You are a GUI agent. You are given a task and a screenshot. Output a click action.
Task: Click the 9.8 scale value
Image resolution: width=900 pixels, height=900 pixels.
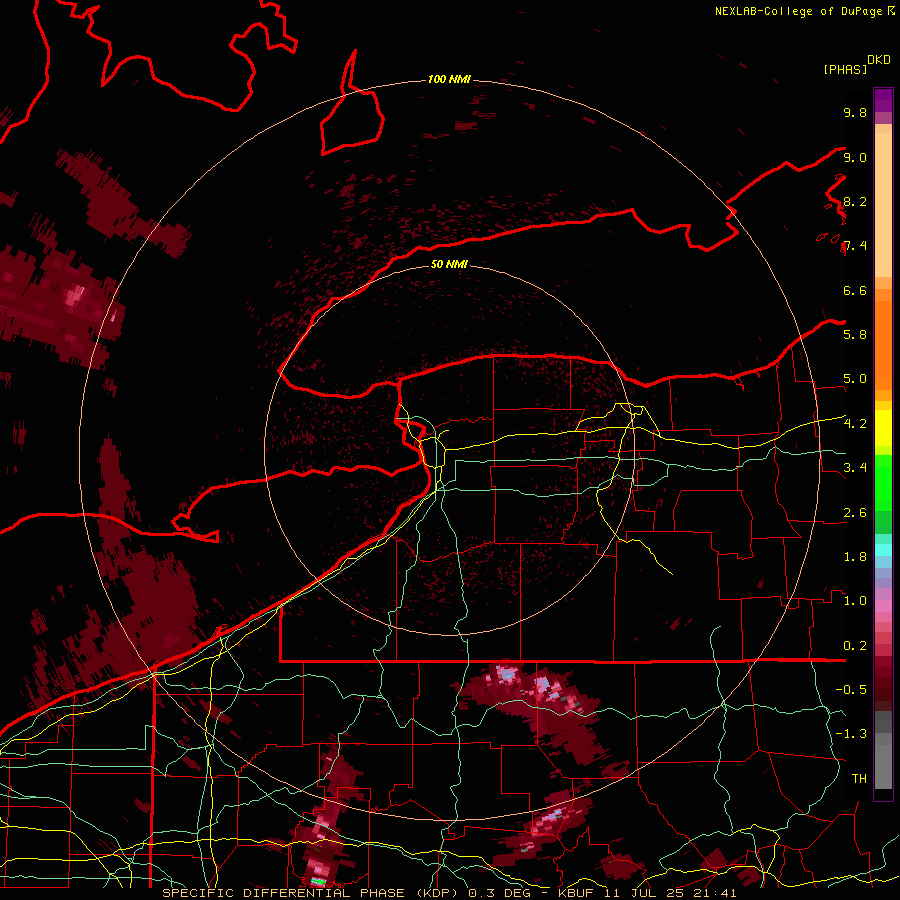(x=855, y=112)
